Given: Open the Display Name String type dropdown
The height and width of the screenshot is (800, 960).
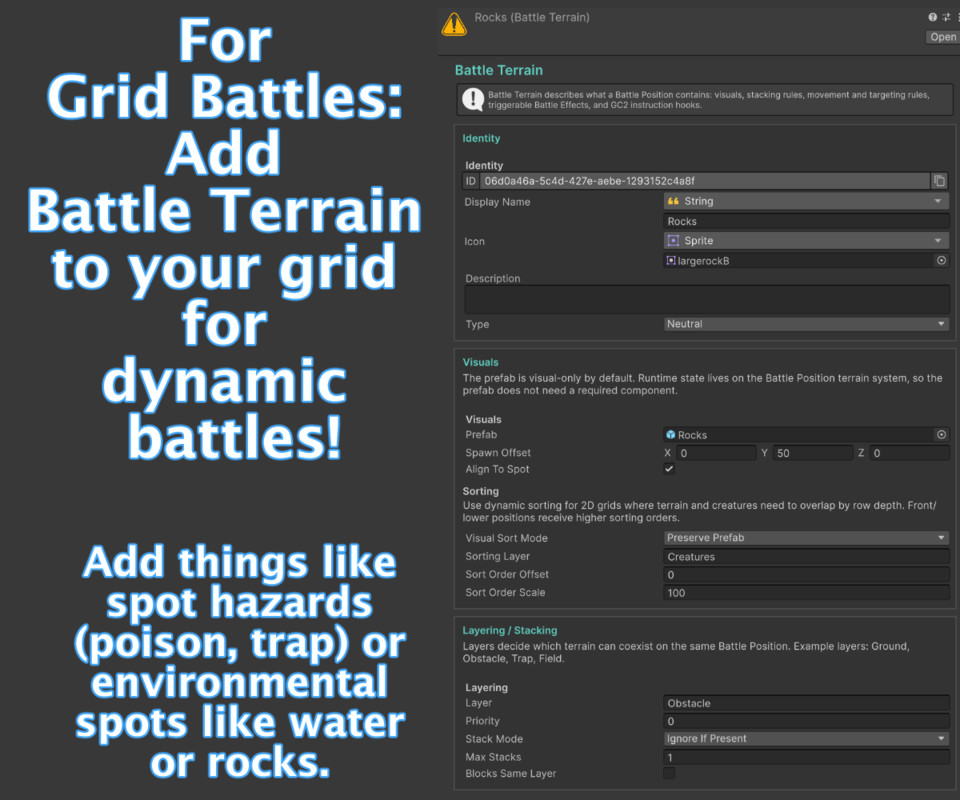Looking at the screenshot, I should click(806, 201).
